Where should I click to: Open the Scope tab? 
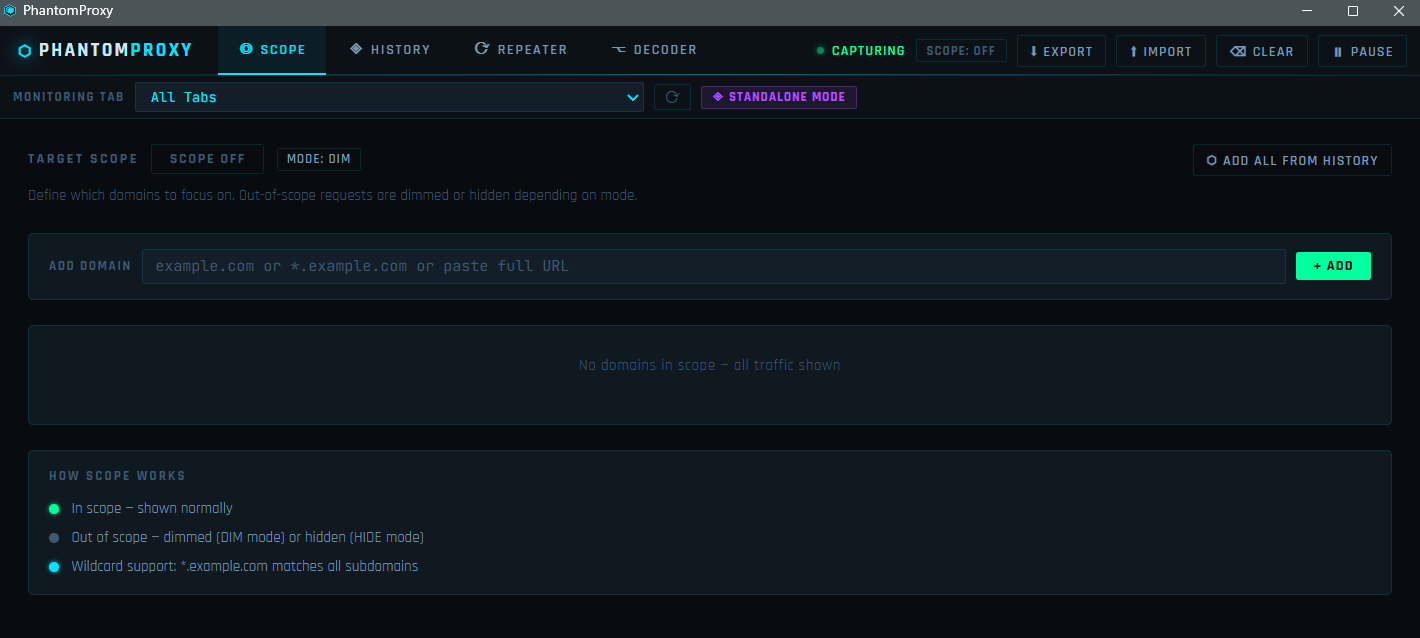tap(272, 50)
